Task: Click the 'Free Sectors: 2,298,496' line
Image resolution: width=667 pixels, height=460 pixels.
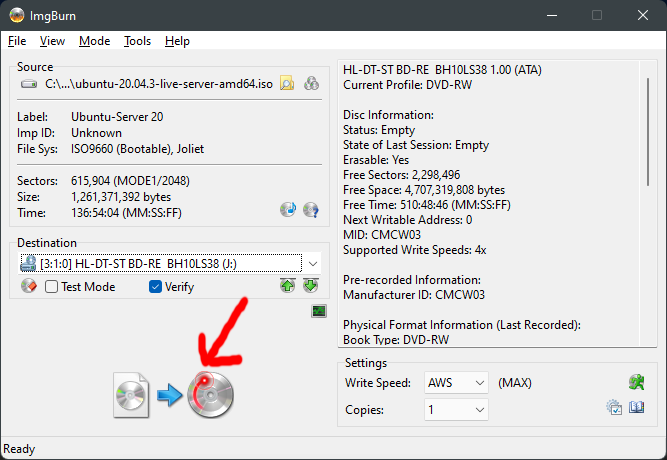Action: [402, 175]
